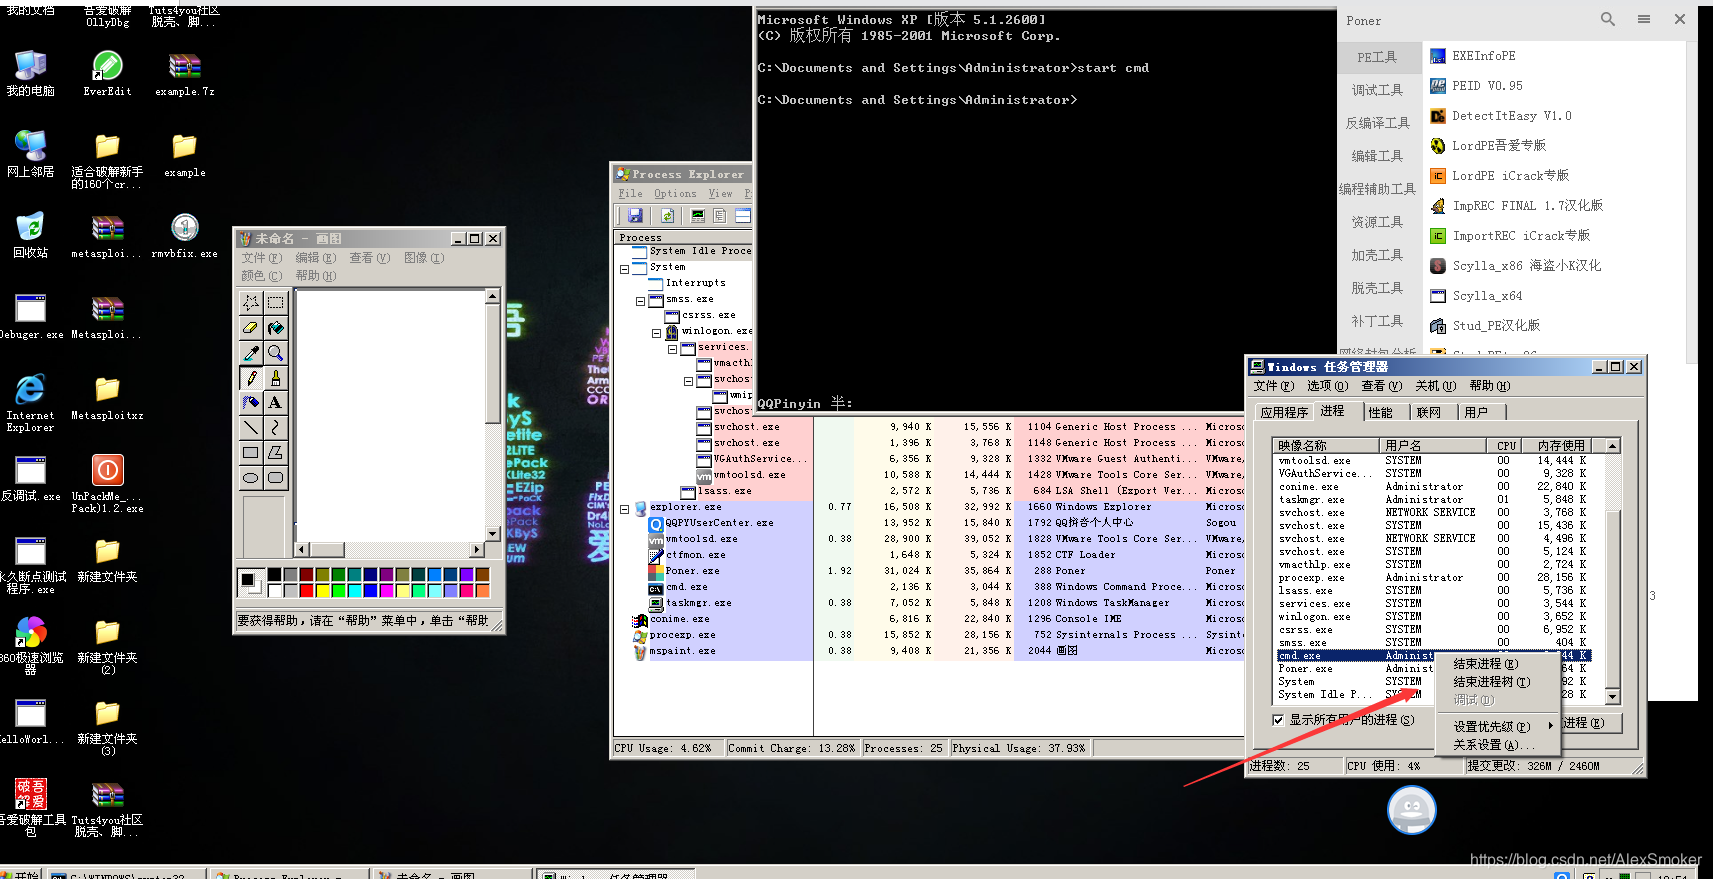Select the Curve tool in Paint

coord(275,428)
